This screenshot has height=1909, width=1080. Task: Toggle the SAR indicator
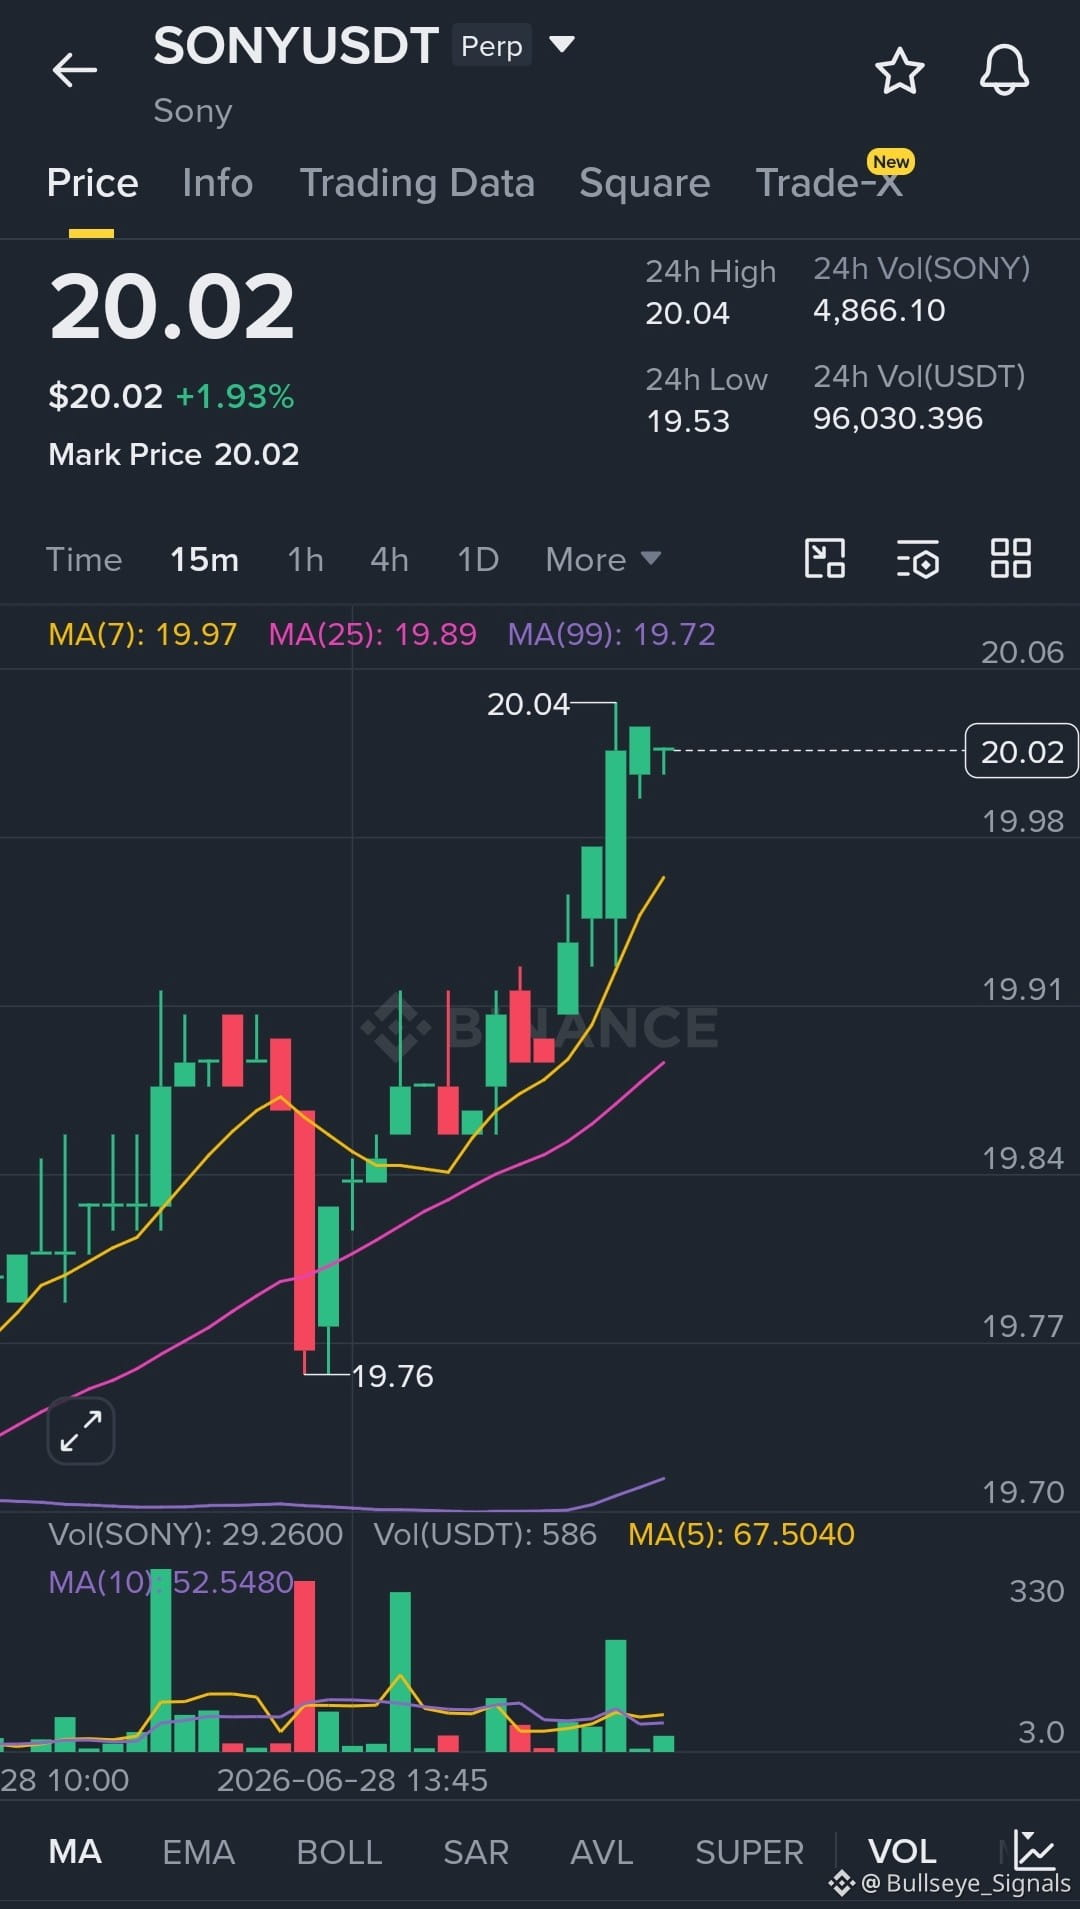pyautogui.click(x=476, y=1852)
